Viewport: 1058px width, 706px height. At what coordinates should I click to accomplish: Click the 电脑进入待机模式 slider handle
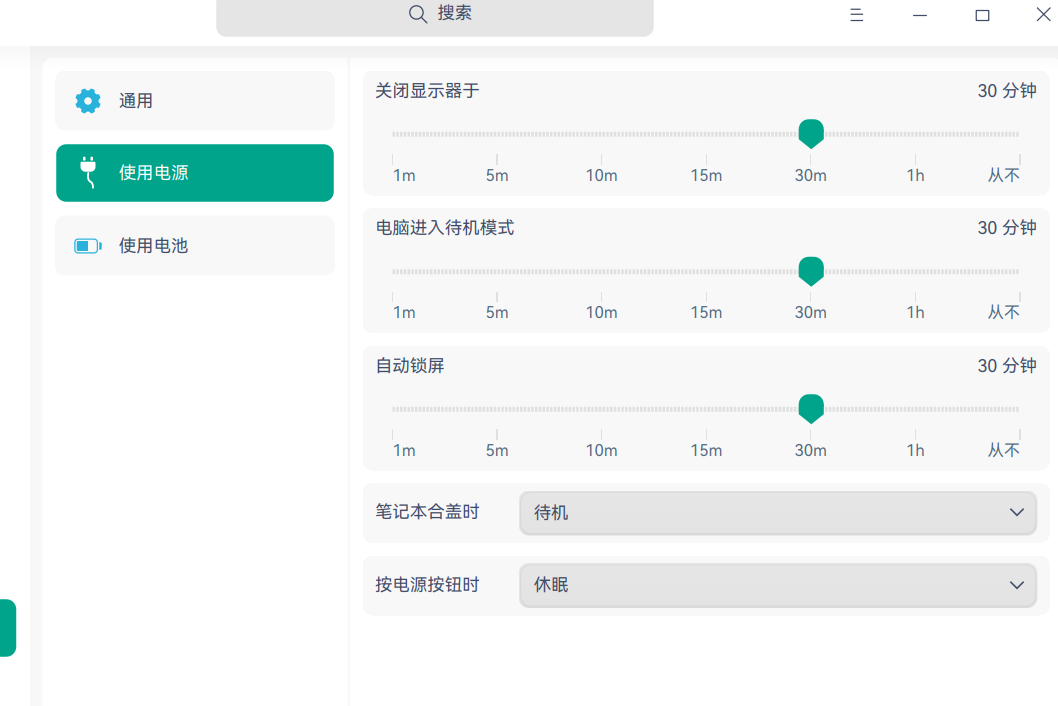click(x=811, y=271)
